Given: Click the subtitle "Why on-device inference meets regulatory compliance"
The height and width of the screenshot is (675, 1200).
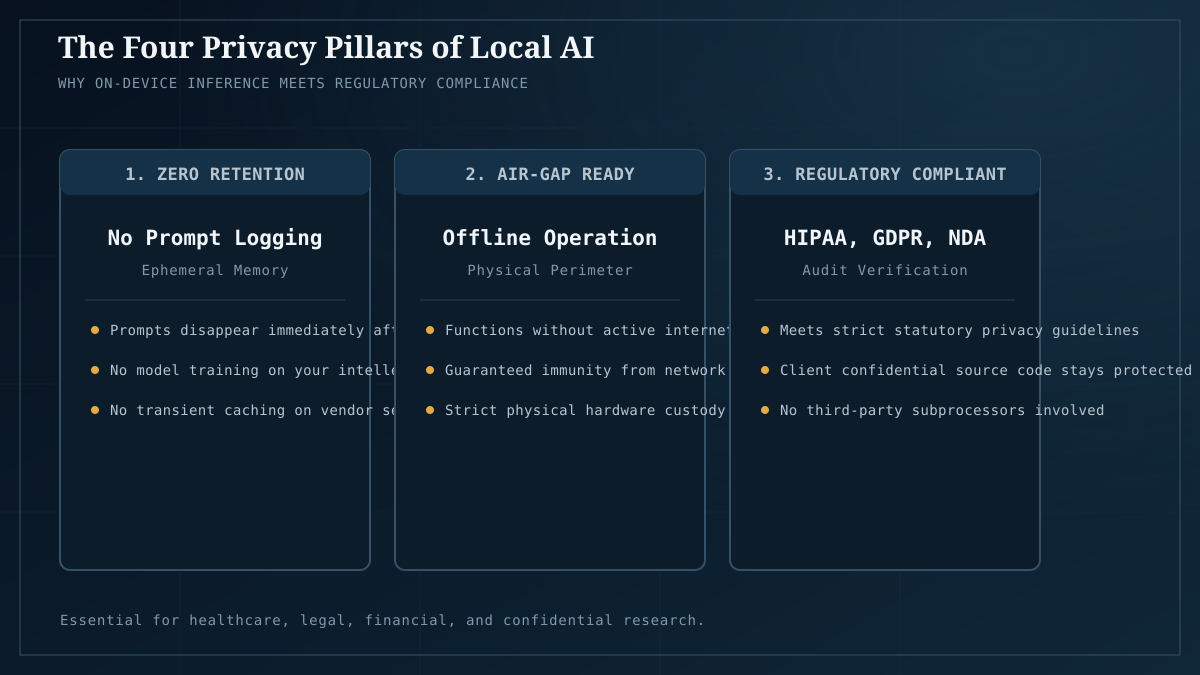Looking at the screenshot, I should click(x=293, y=83).
